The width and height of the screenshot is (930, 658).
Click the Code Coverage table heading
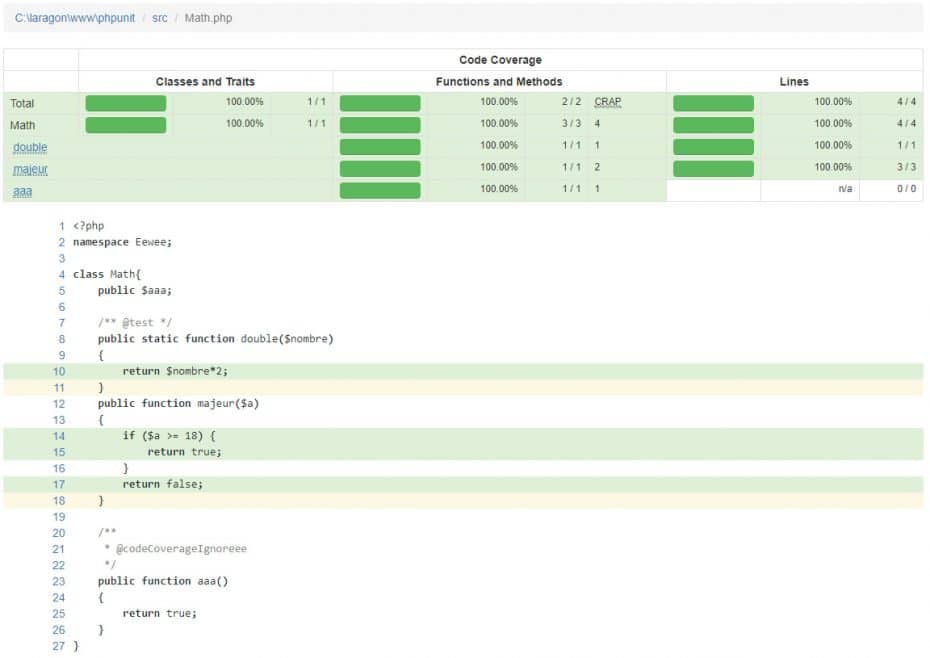click(x=500, y=60)
